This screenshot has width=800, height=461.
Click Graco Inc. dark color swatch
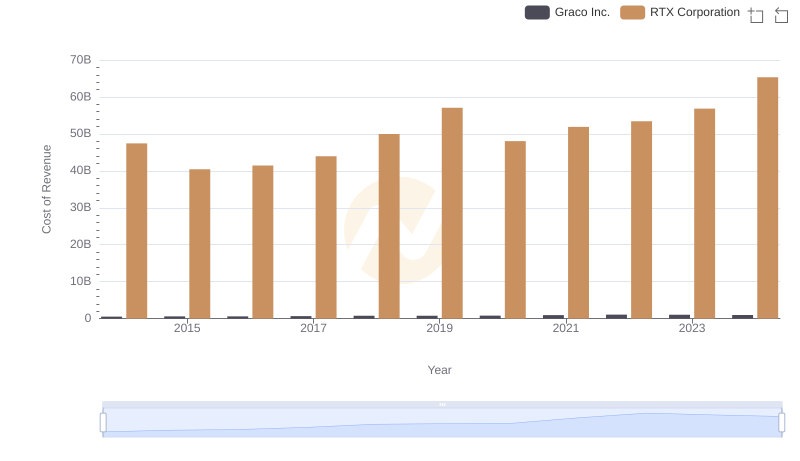point(537,12)
